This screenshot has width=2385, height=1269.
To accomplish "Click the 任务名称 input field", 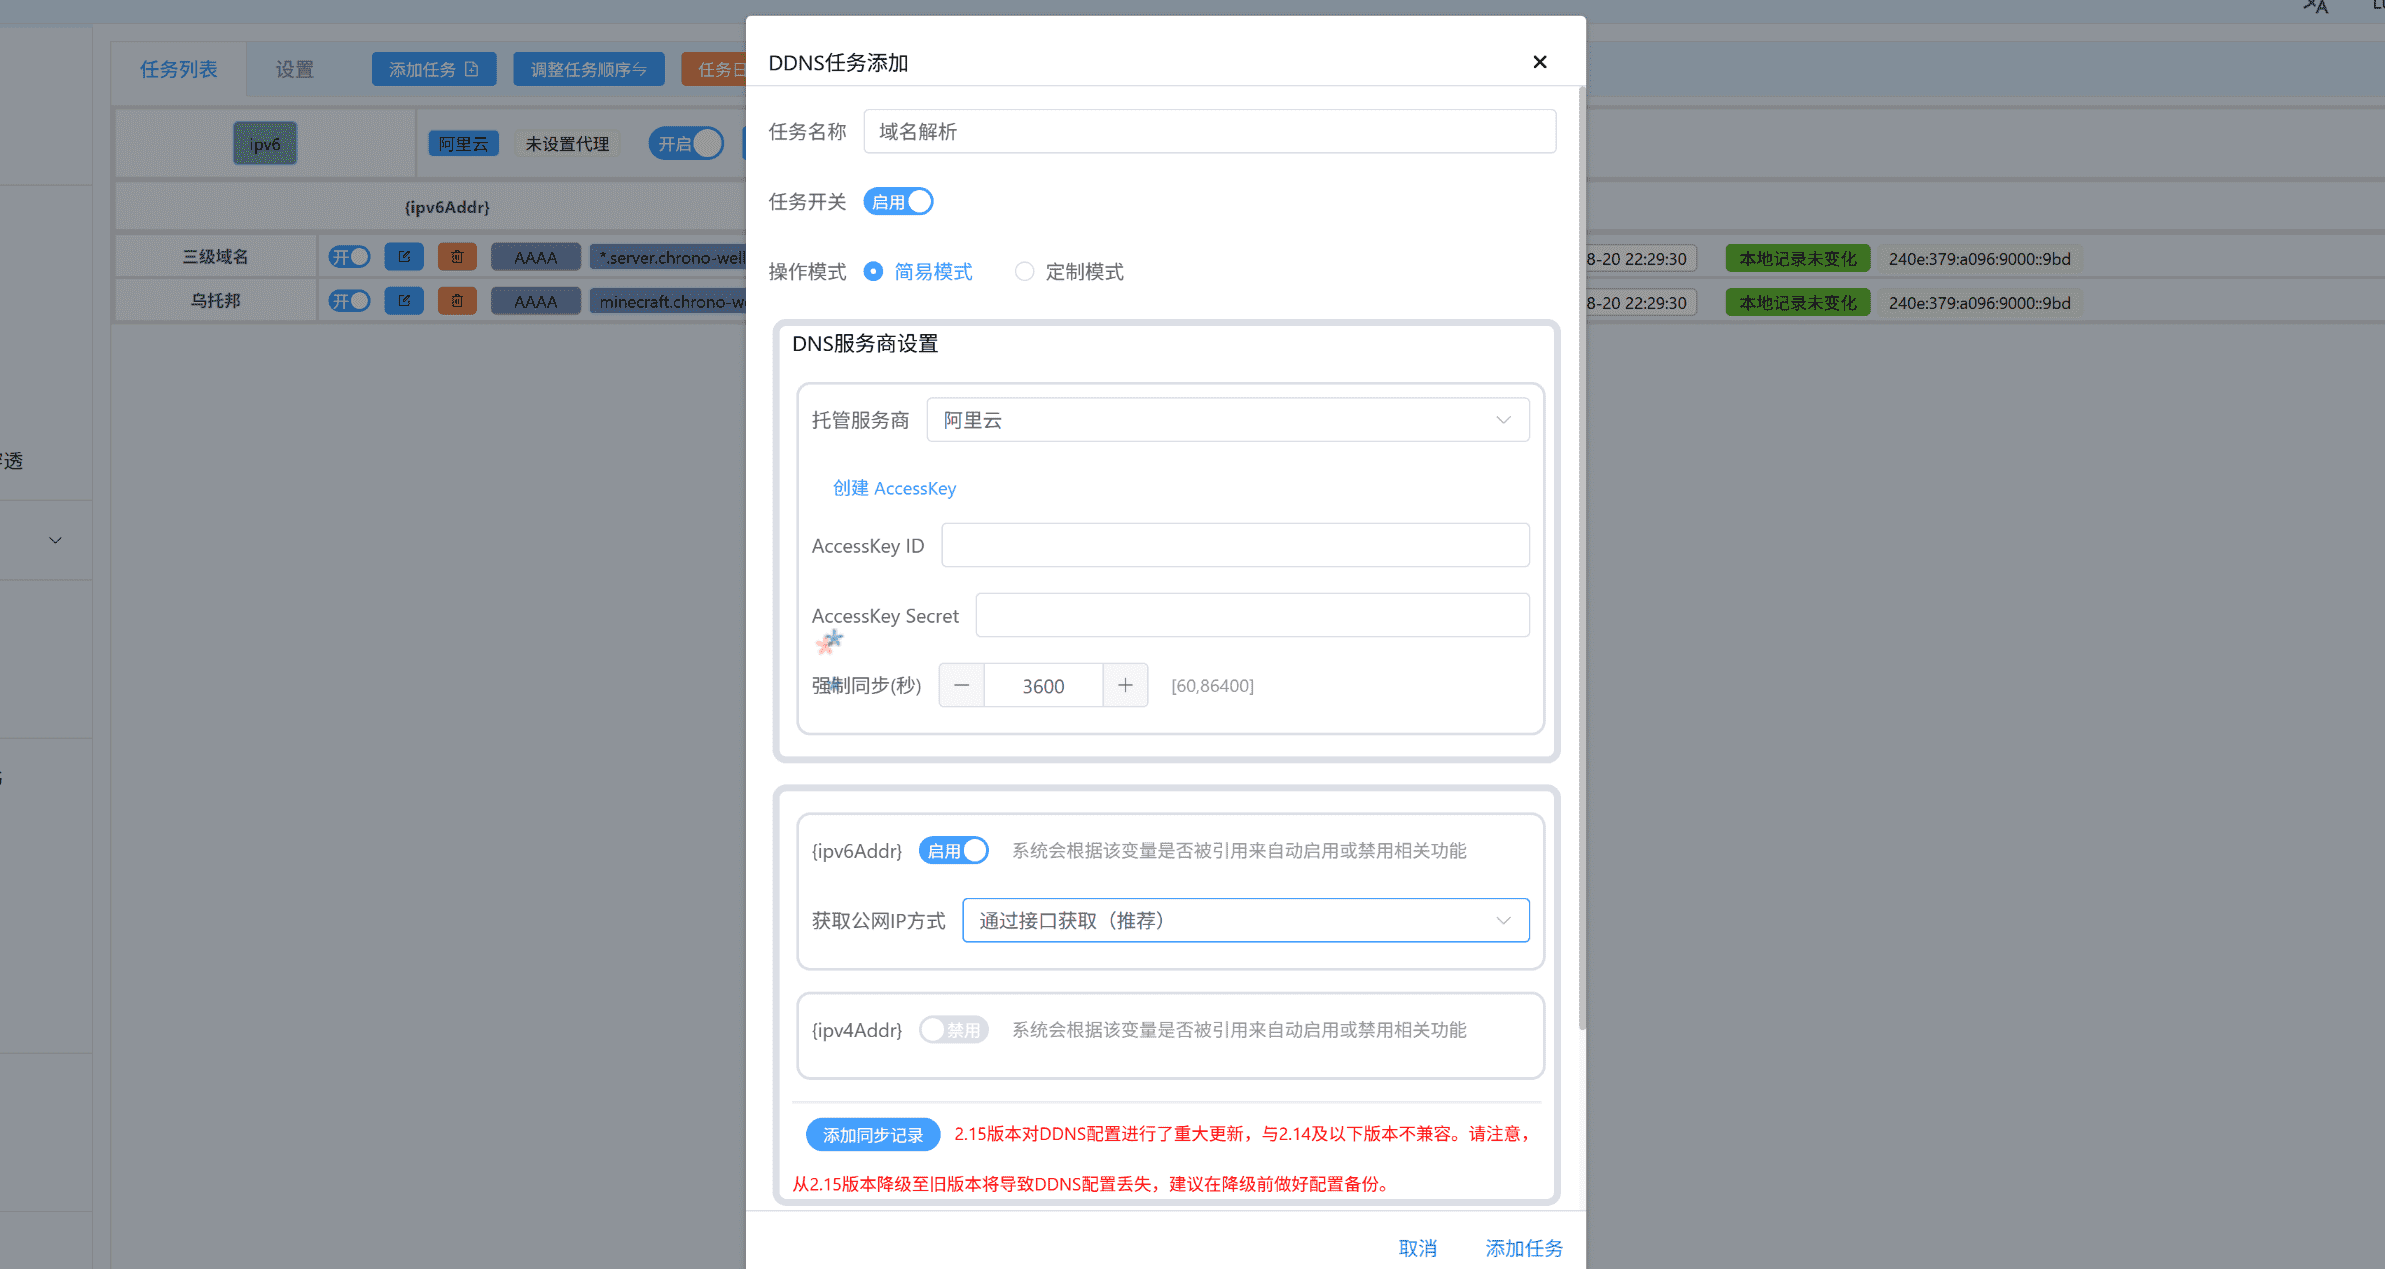I will [1209, 131].
